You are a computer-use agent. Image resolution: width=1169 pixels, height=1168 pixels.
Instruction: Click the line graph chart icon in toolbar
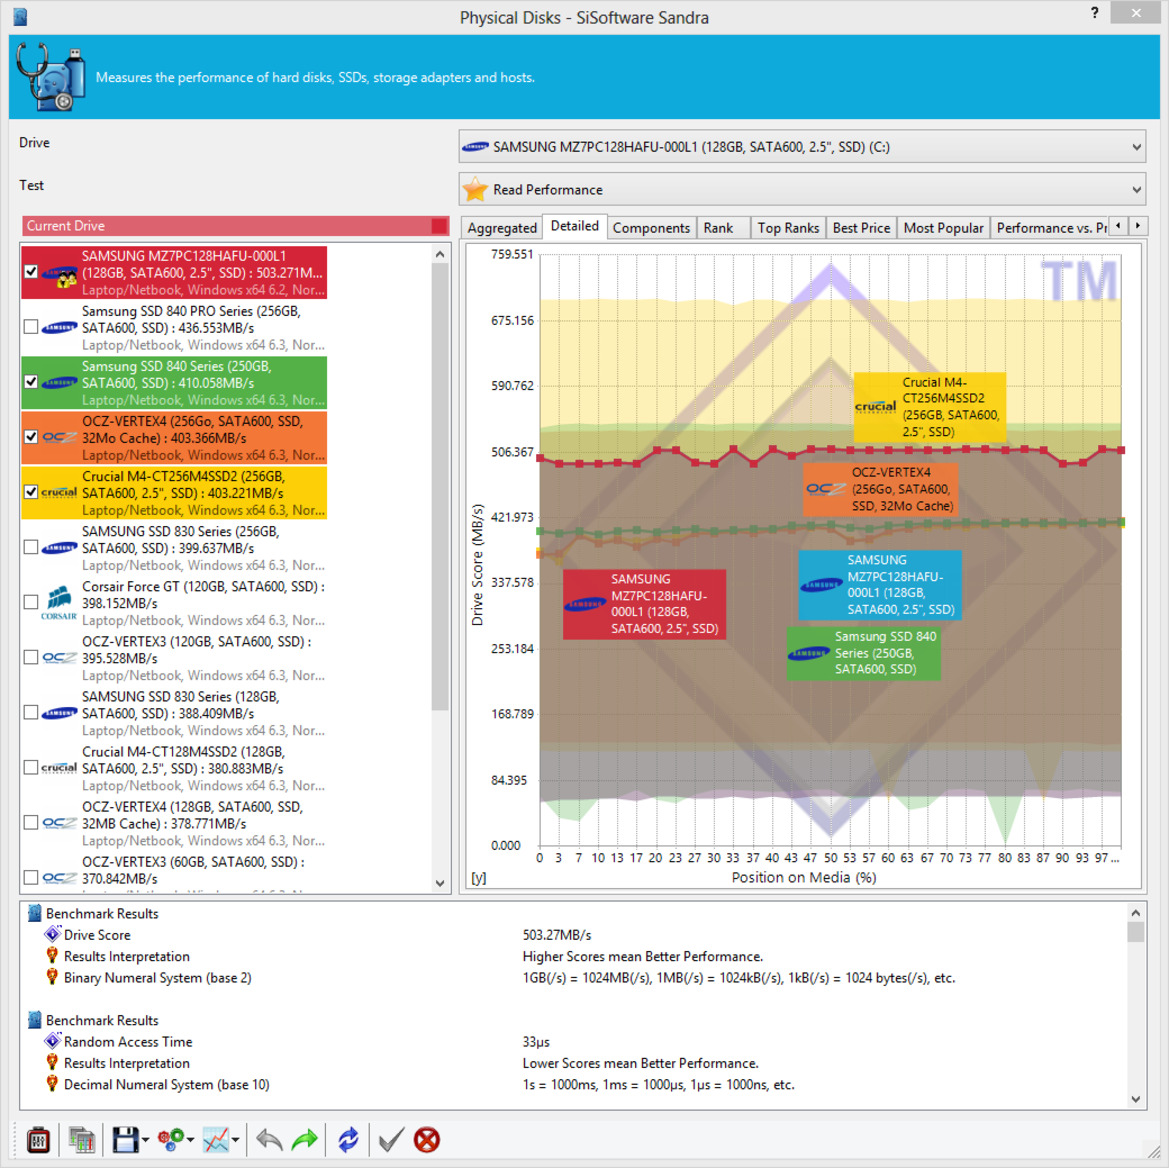pyautogui.click(x=216, y=1140)
